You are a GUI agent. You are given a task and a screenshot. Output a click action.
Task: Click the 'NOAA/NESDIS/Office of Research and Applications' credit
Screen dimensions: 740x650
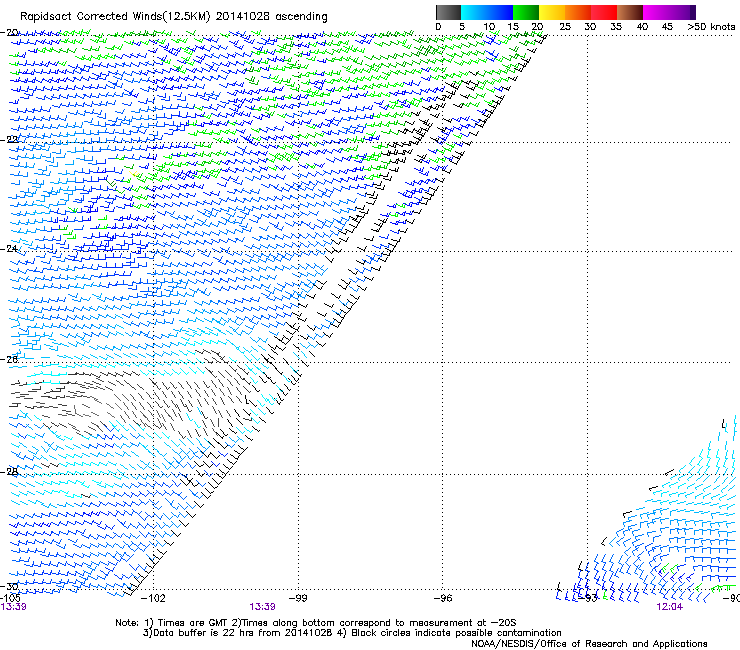pyautogui.click(x=589, y=644)
